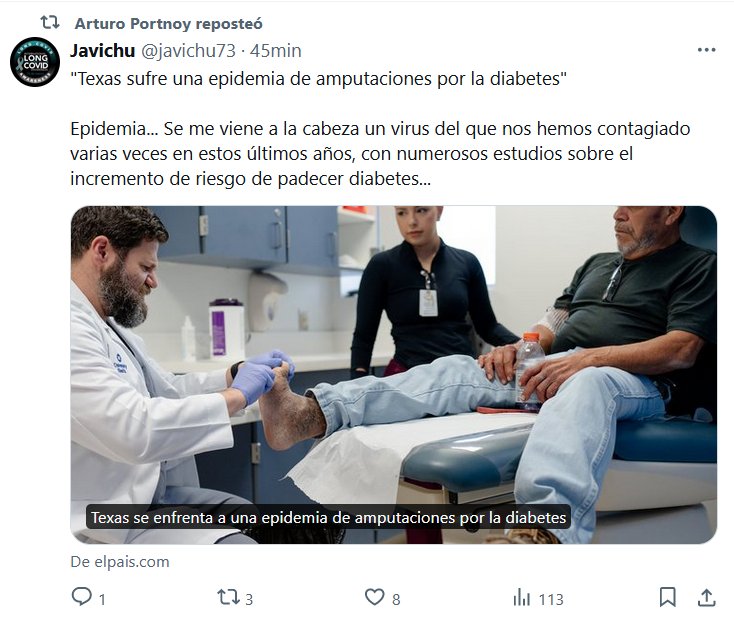The image size is (734, 624).
Task: View the 3 reposts count
Action: 249,599
